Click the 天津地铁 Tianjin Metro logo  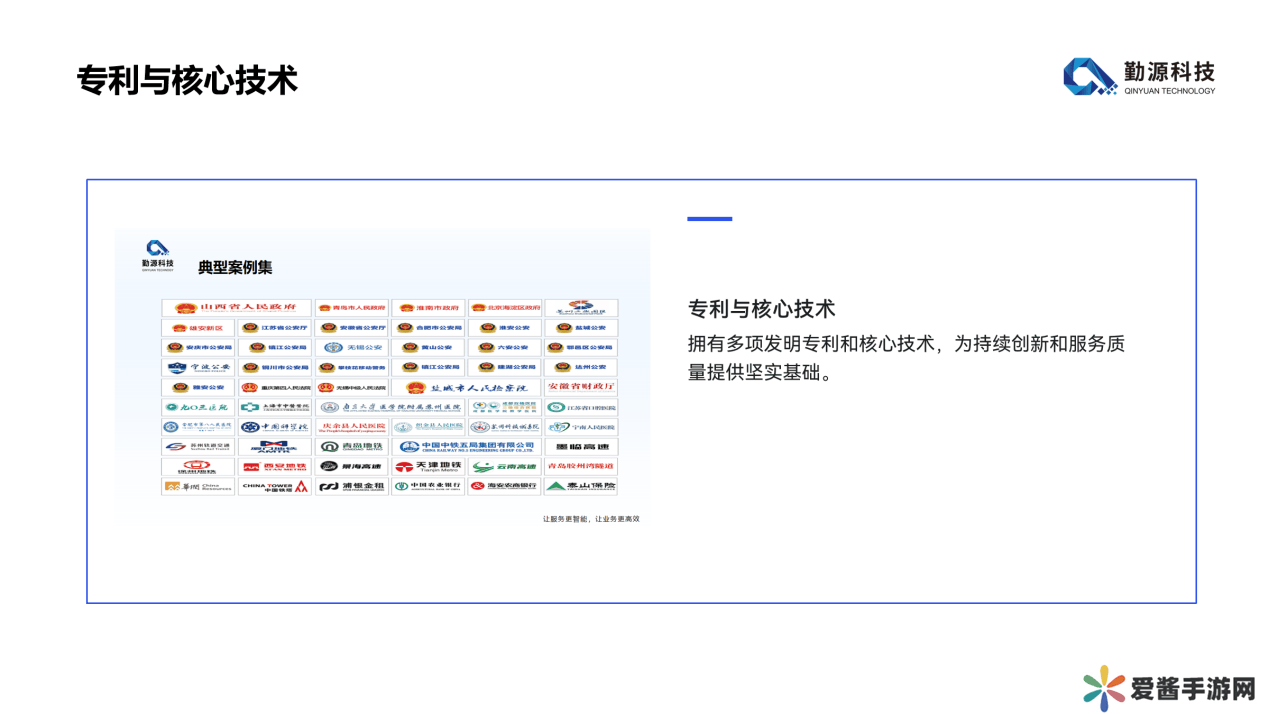[x=428, y=467]
